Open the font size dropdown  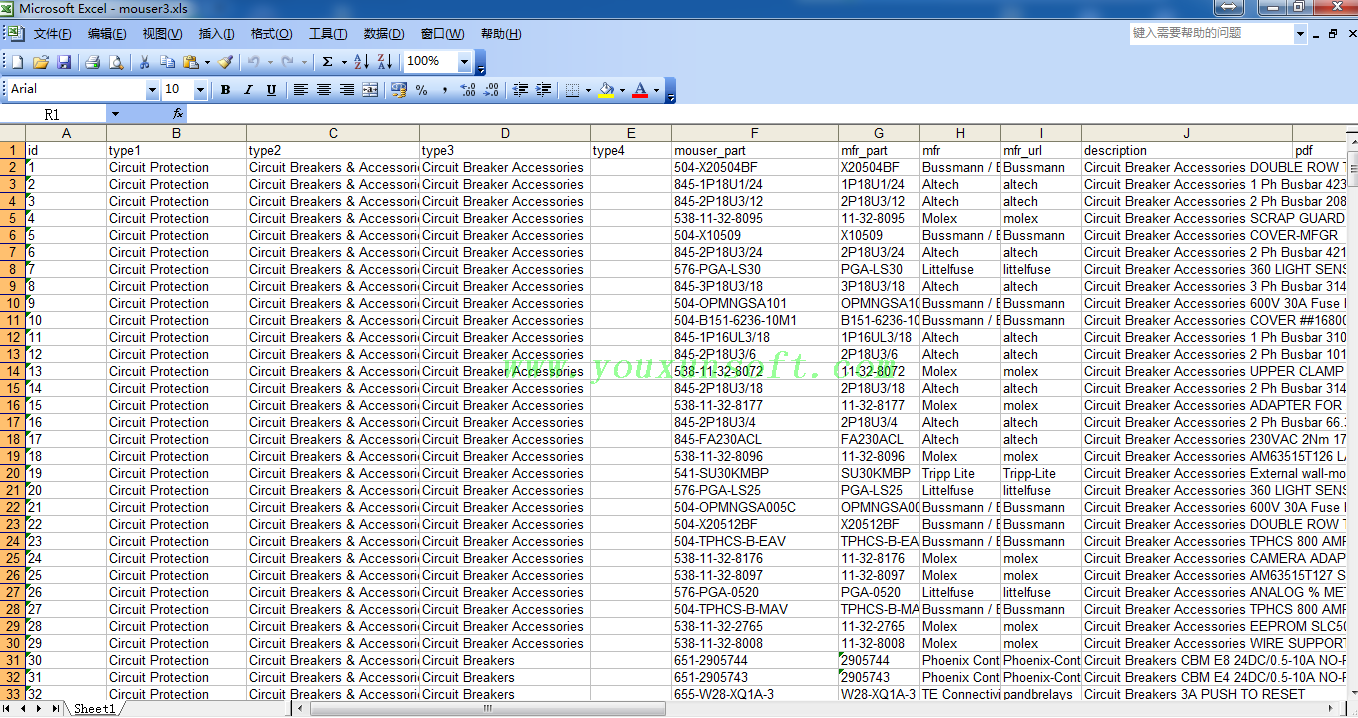click(200, 90)
